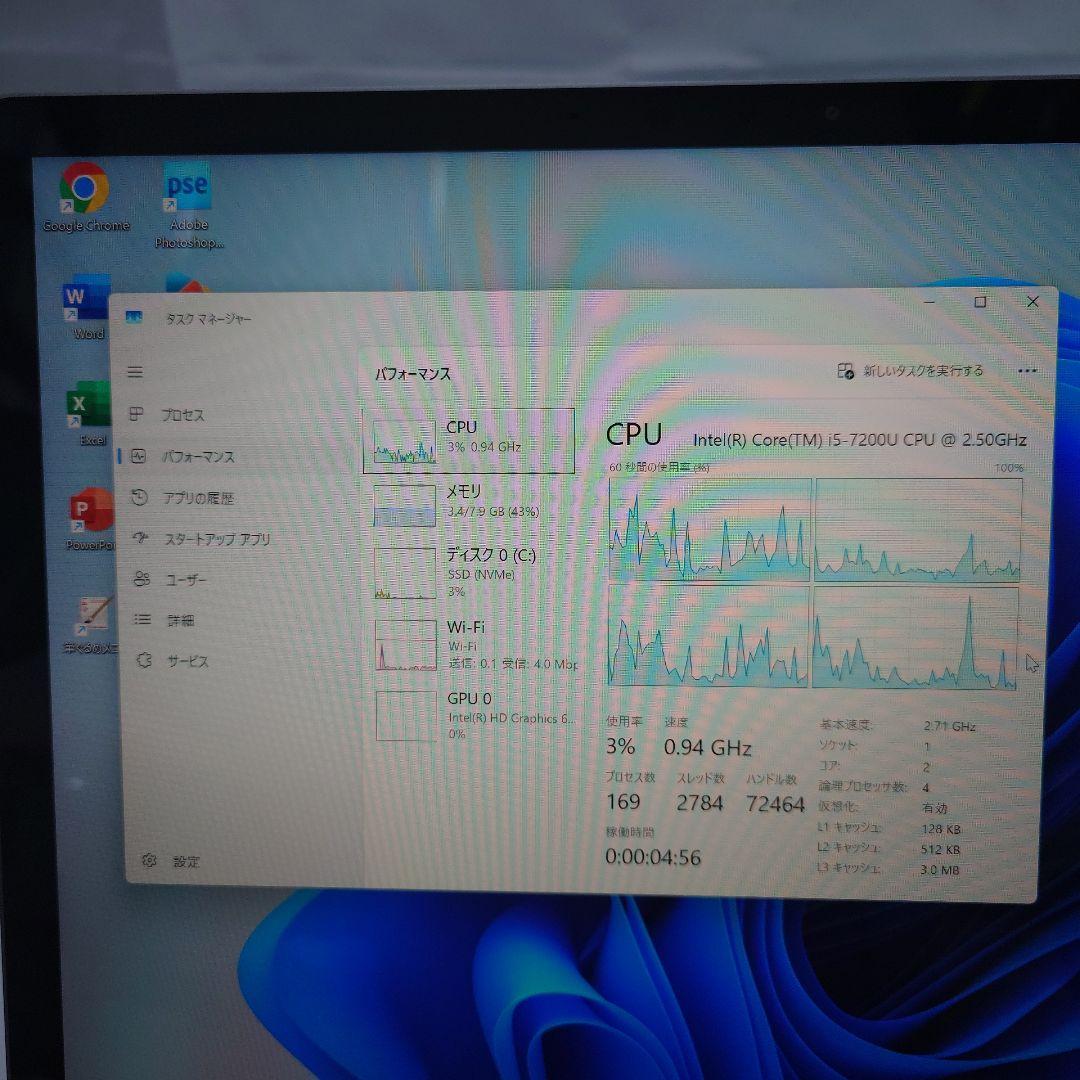Open 詳細 (Details) page
The image size is (1080, 1080).
[178, 620]
